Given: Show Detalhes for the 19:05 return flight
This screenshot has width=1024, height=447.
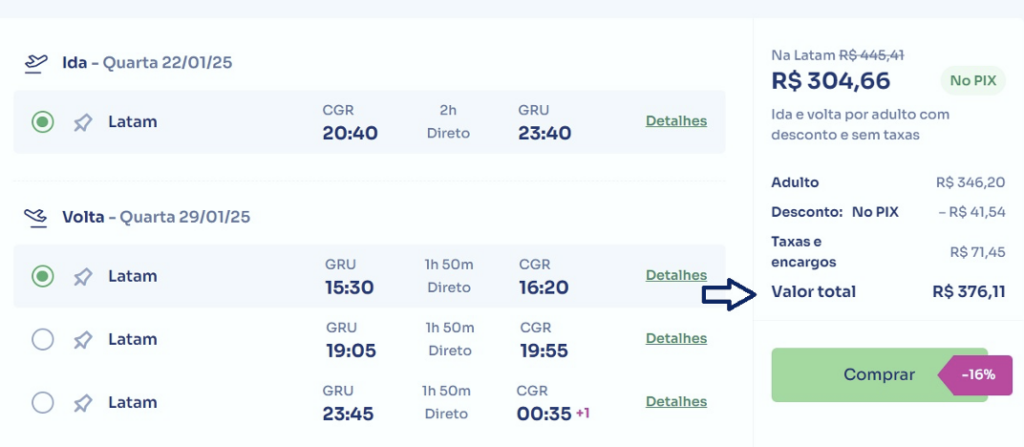Looking at the screenshot, I should pyautogui.click(x=676, y=338).
